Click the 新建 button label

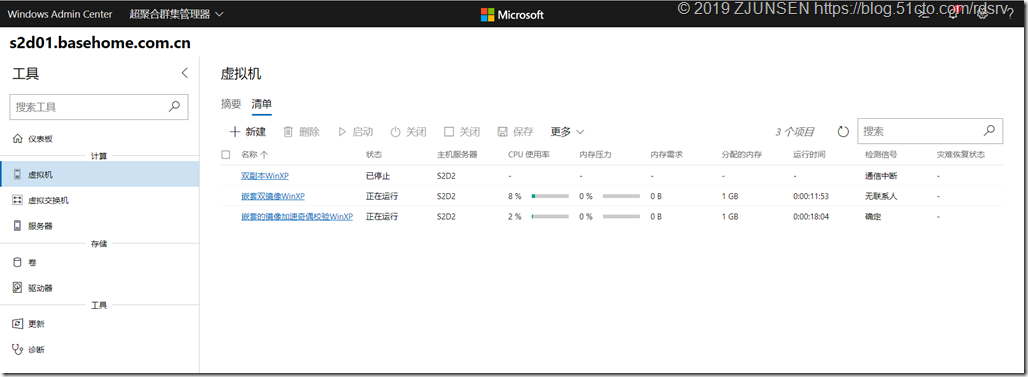(x=256, y=132)
